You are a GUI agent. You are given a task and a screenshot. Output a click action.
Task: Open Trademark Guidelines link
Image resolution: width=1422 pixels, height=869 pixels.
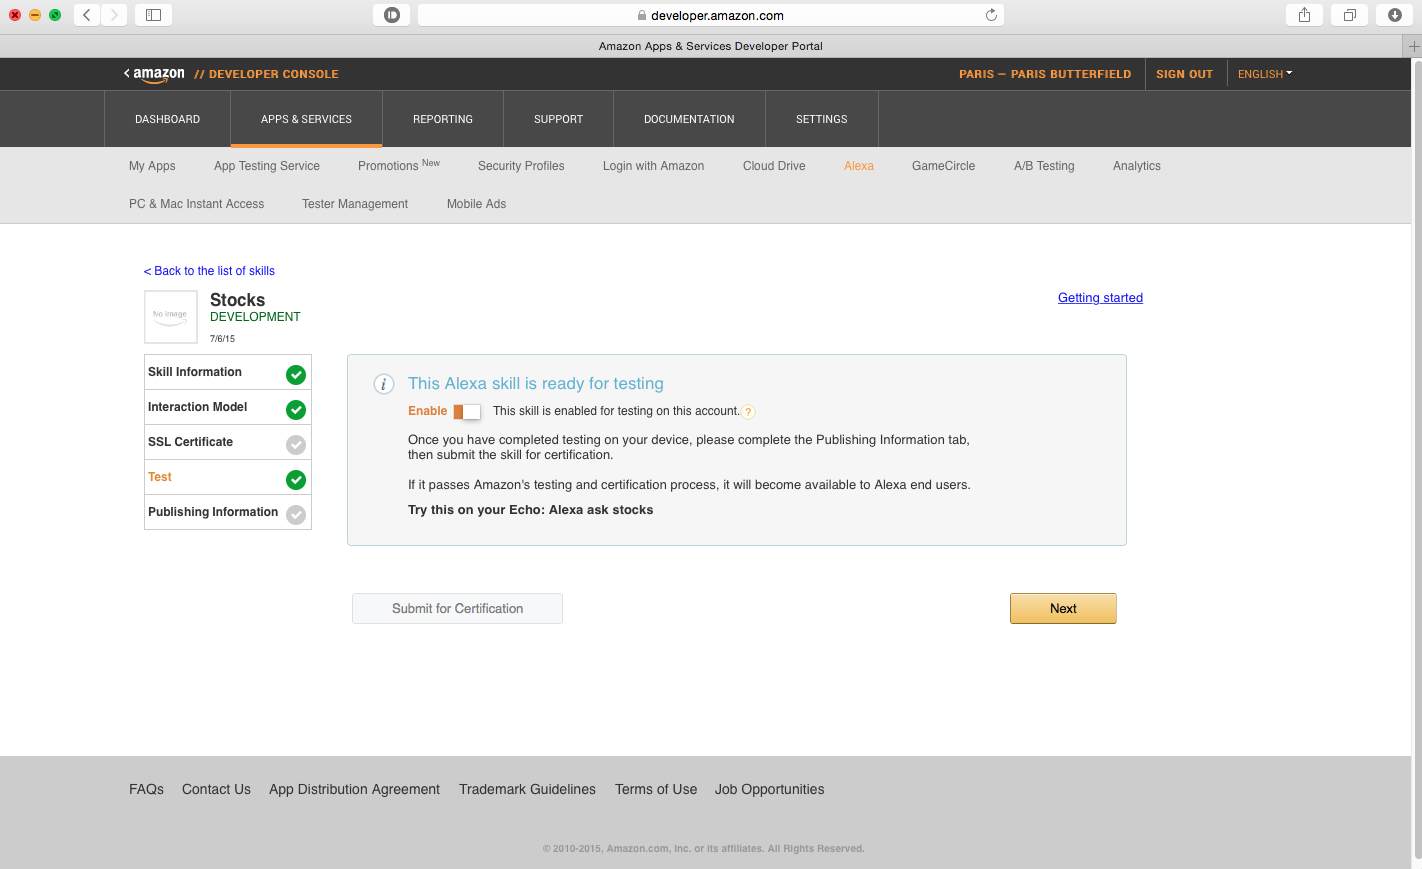[527, 790]
